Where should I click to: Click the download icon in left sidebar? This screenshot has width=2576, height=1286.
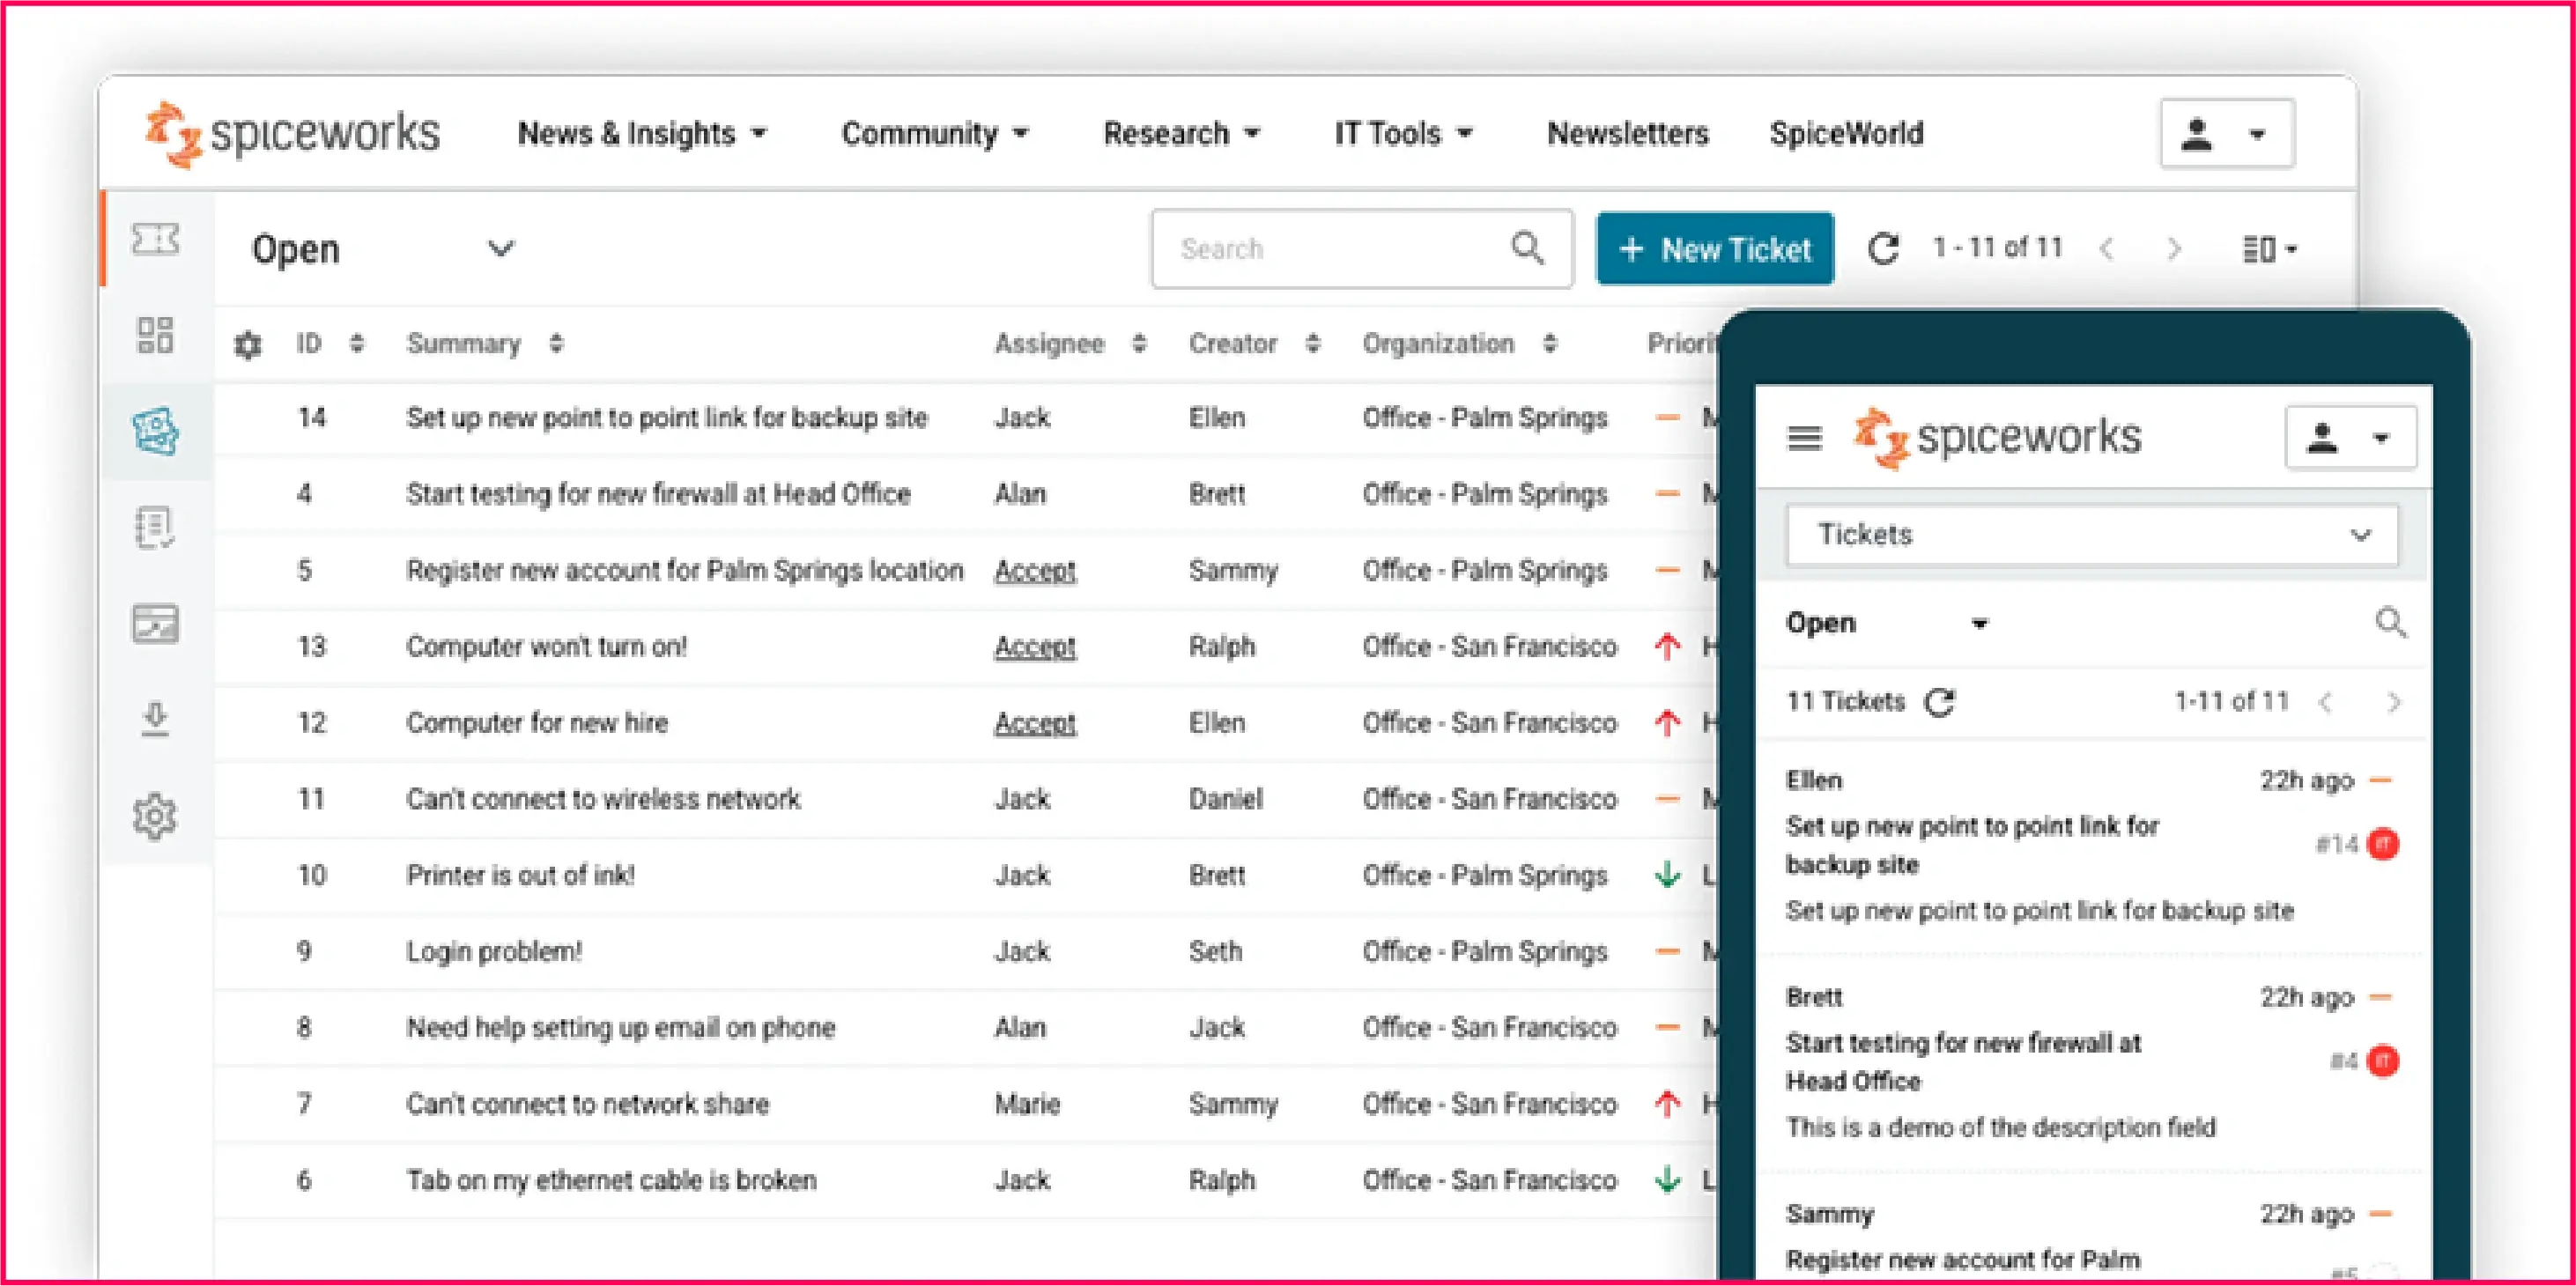click(155, 719)
